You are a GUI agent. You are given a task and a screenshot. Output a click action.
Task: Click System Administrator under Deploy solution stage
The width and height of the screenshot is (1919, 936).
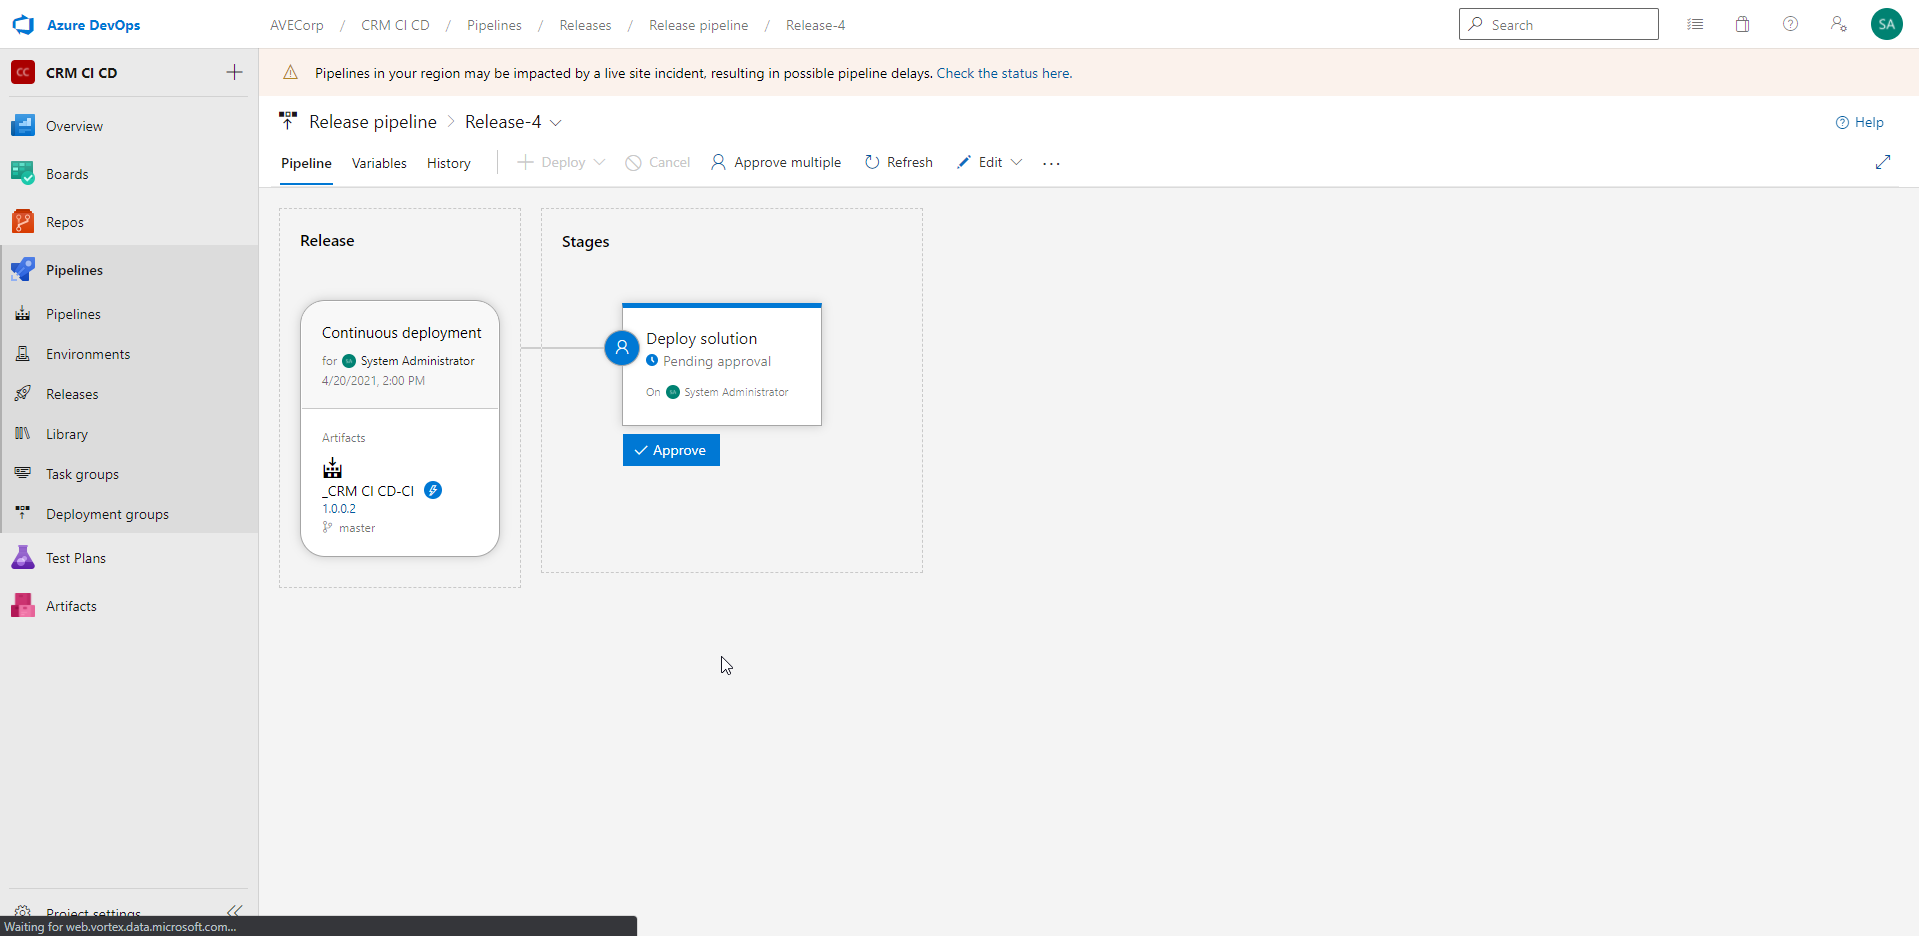tap(736, 392)
